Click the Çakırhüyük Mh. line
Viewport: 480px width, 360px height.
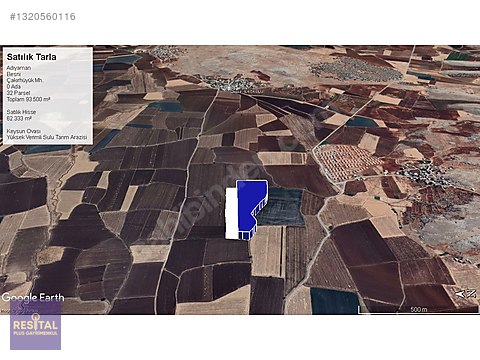[x=24, y=80]
